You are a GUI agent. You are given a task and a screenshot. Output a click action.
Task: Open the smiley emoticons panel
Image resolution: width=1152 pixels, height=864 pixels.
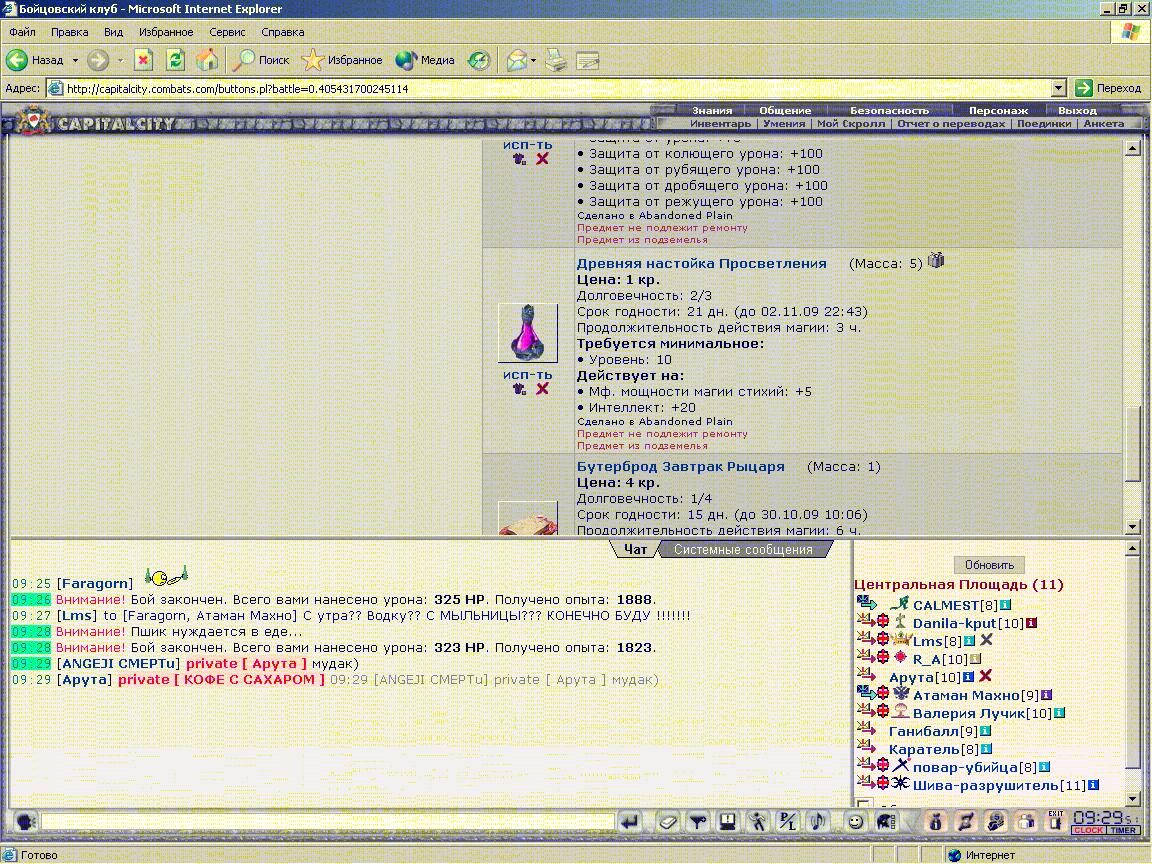(x=855, y=821)
